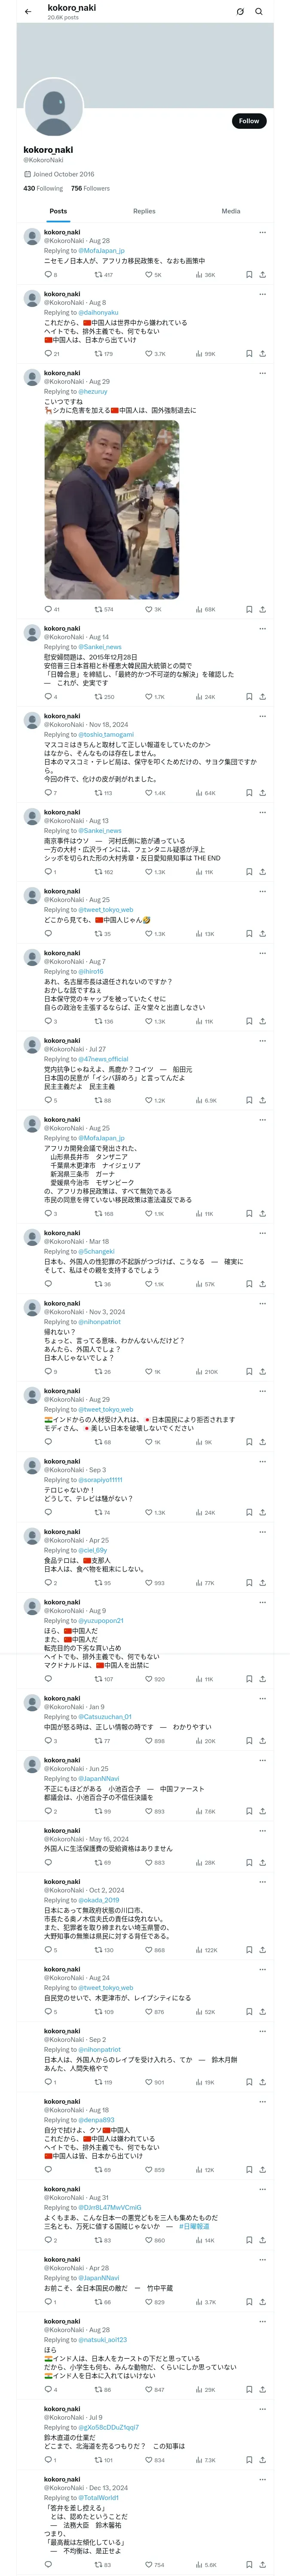The height and width of the screenshot is (2576, 290).
Task: Open more options on Aug 28 @MofaJapan_jp post
Action: tap(262, 232)
